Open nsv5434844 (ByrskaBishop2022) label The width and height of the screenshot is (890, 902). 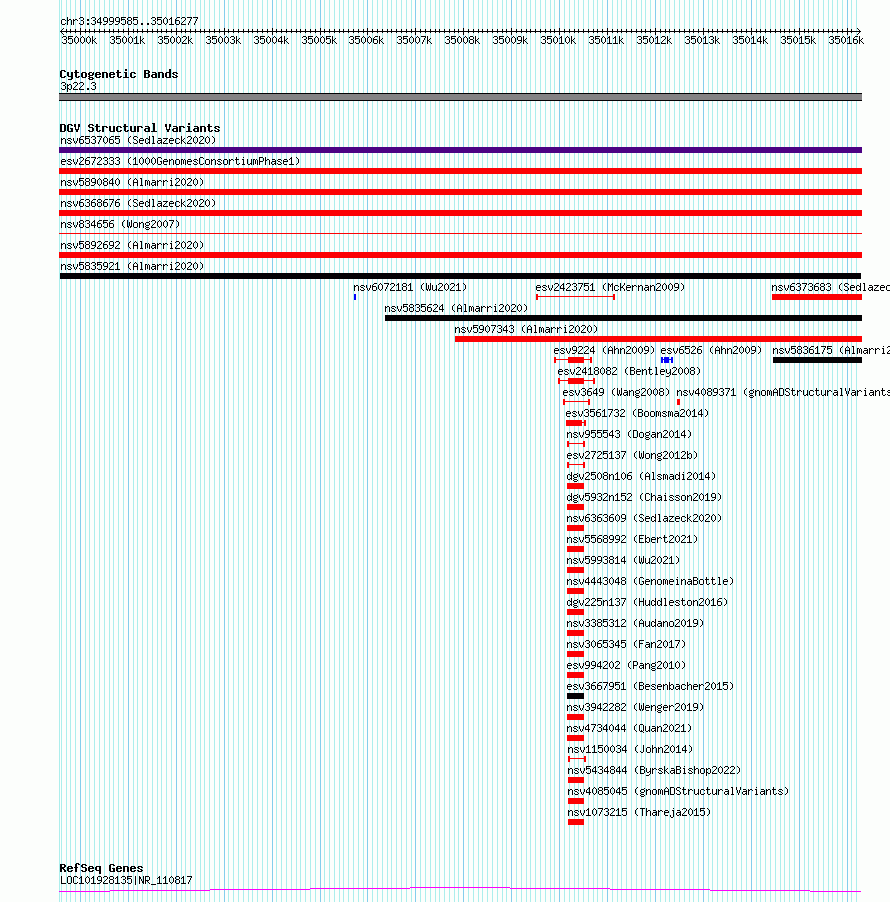(x=654, y=770)
